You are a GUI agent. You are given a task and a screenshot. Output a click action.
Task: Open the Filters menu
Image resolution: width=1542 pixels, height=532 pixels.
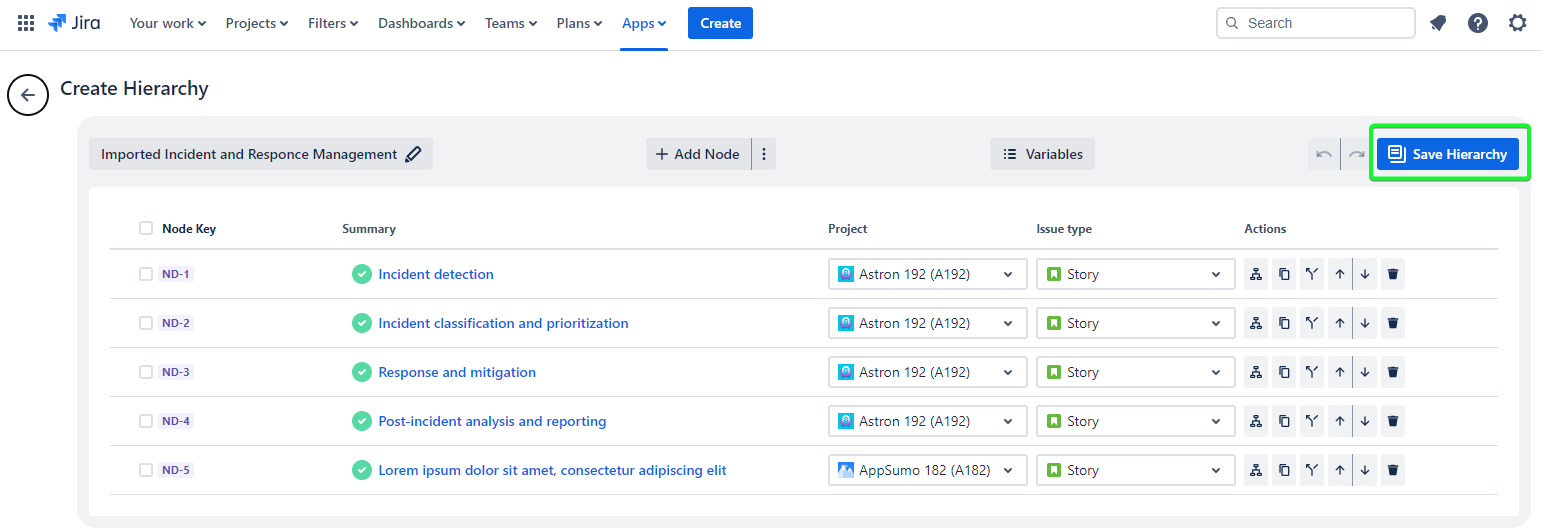(333, 23)
